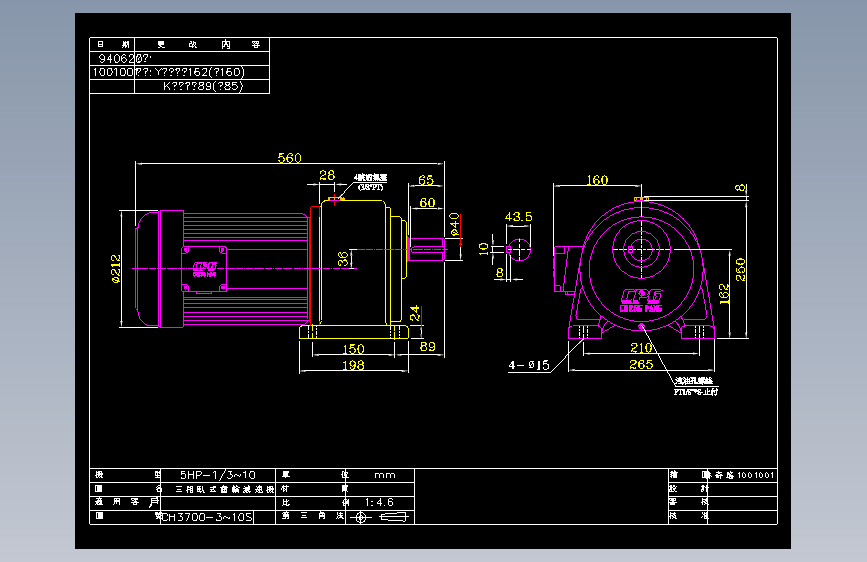Click the Y????162(?160) revision note

click(200, 72)
